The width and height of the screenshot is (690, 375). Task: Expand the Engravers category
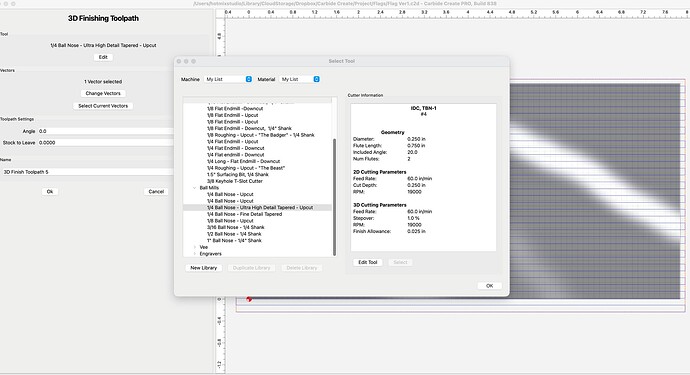pos(195,254)
